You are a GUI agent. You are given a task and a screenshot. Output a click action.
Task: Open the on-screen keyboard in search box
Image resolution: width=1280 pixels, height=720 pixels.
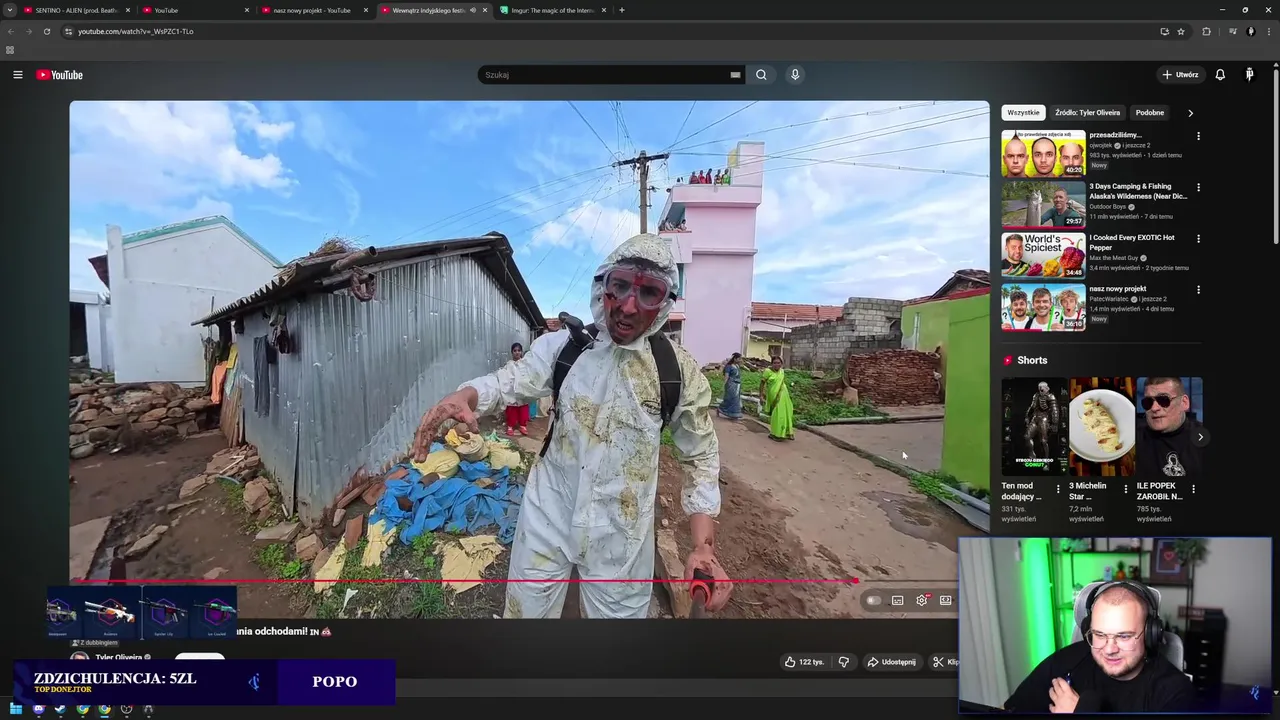[x=735, y=75]
